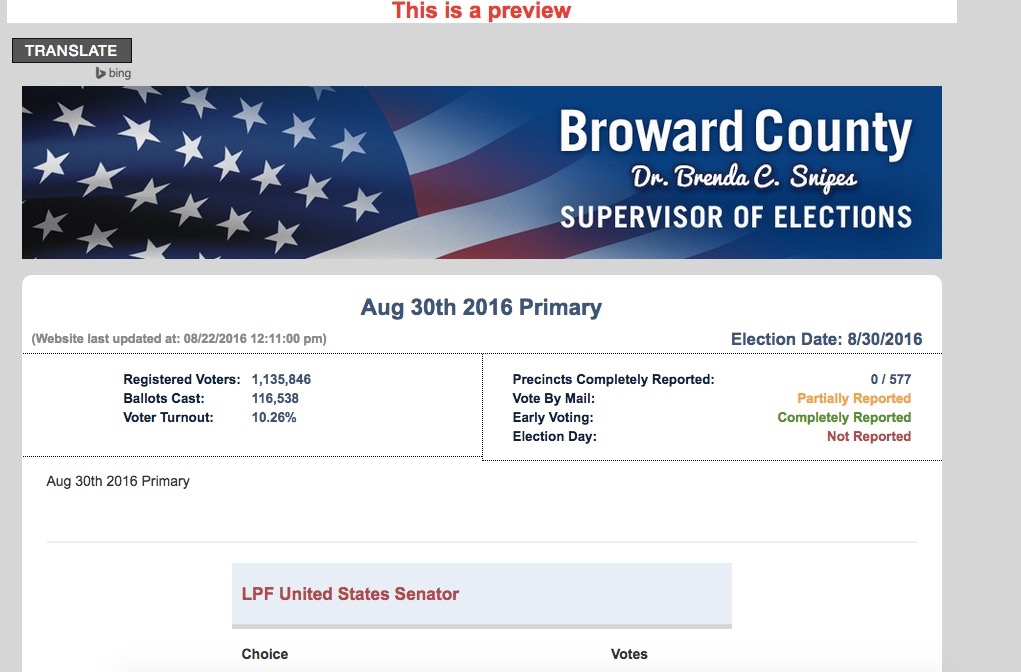Click the Broward County title text
The height and width of the screenshot is (672, 1021).
pos(736,132)
